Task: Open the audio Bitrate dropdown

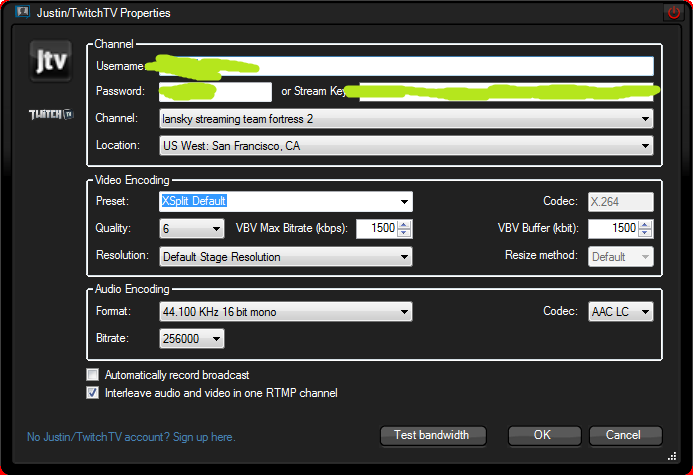Action: 191,338
